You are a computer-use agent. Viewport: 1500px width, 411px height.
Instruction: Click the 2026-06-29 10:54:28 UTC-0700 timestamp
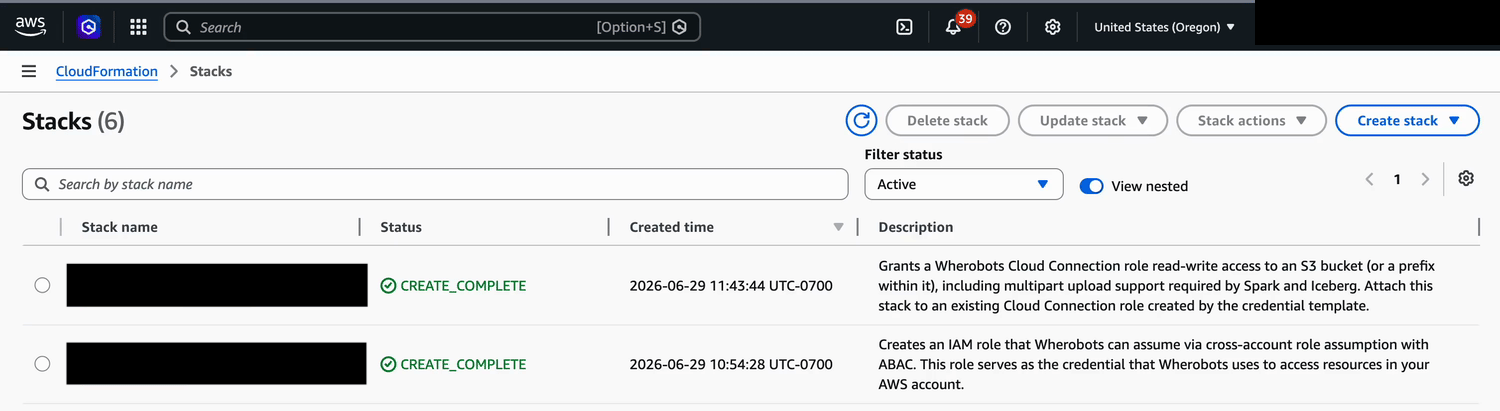(731, 365)
